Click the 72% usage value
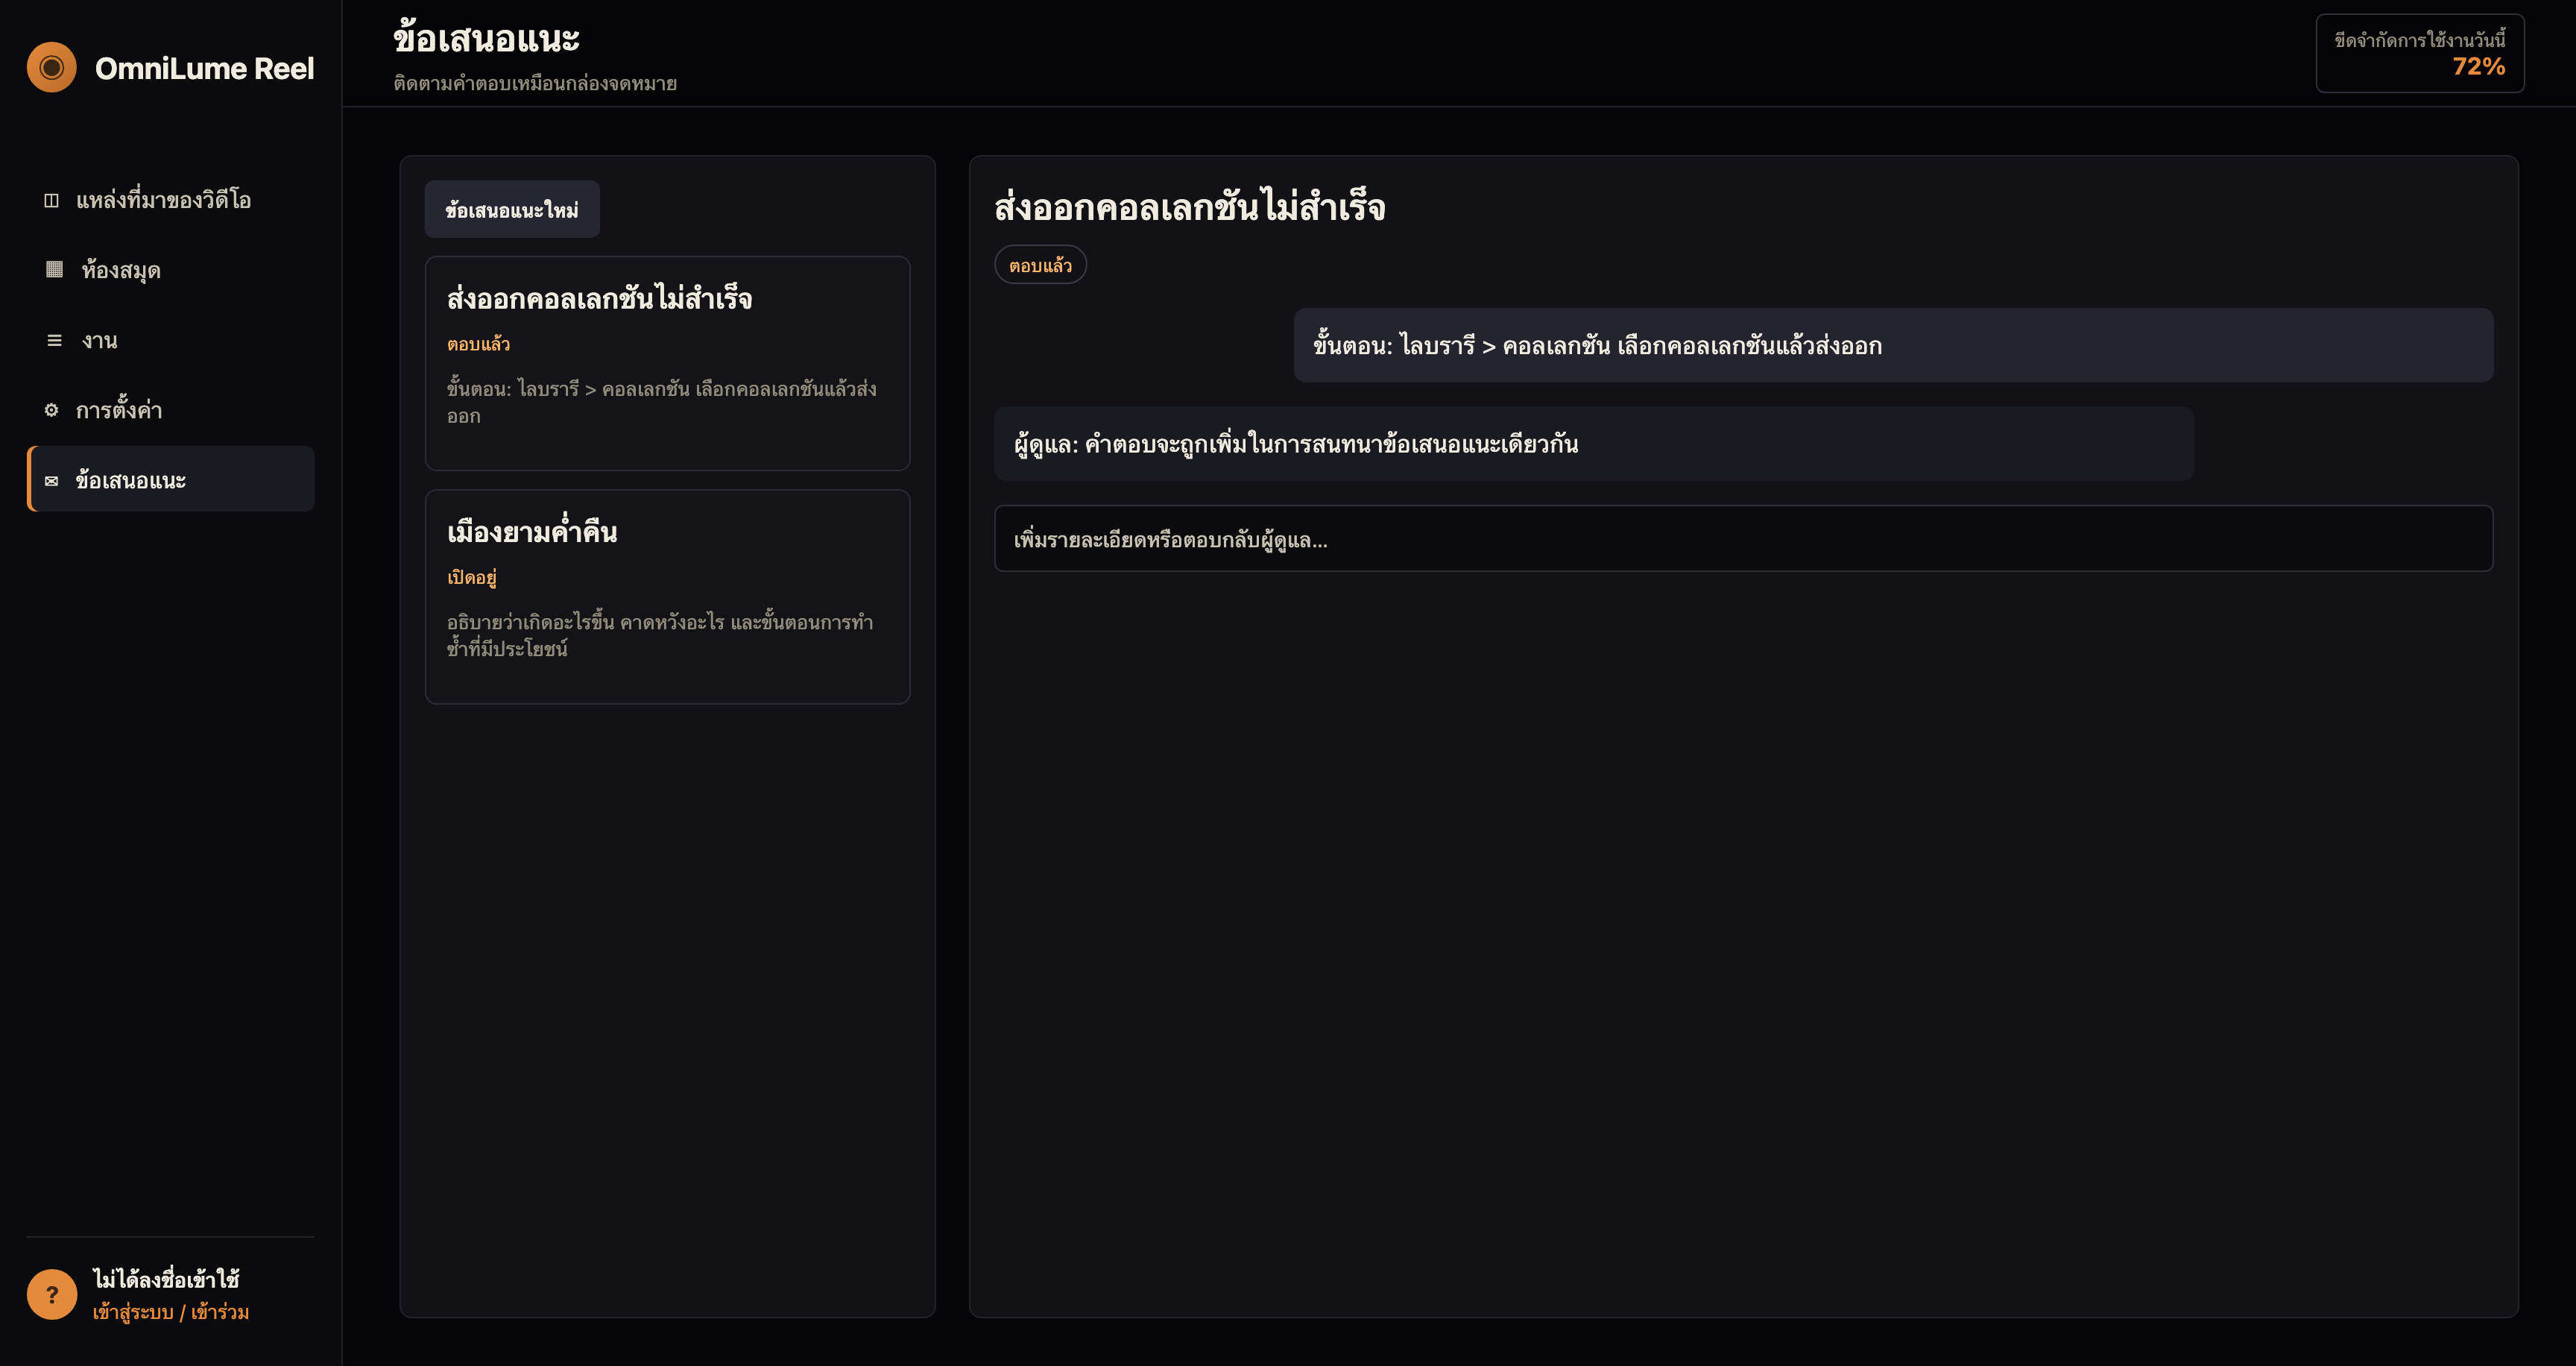The width and height of the screenshot is (2576, 1366). tap(2478, 67)
